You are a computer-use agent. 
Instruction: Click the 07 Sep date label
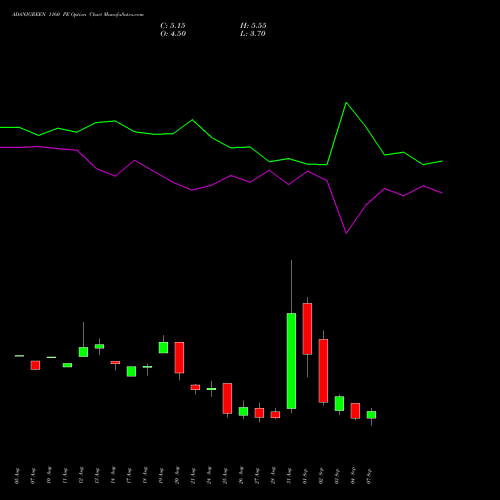pyautogui.click(x=369, y=476)
